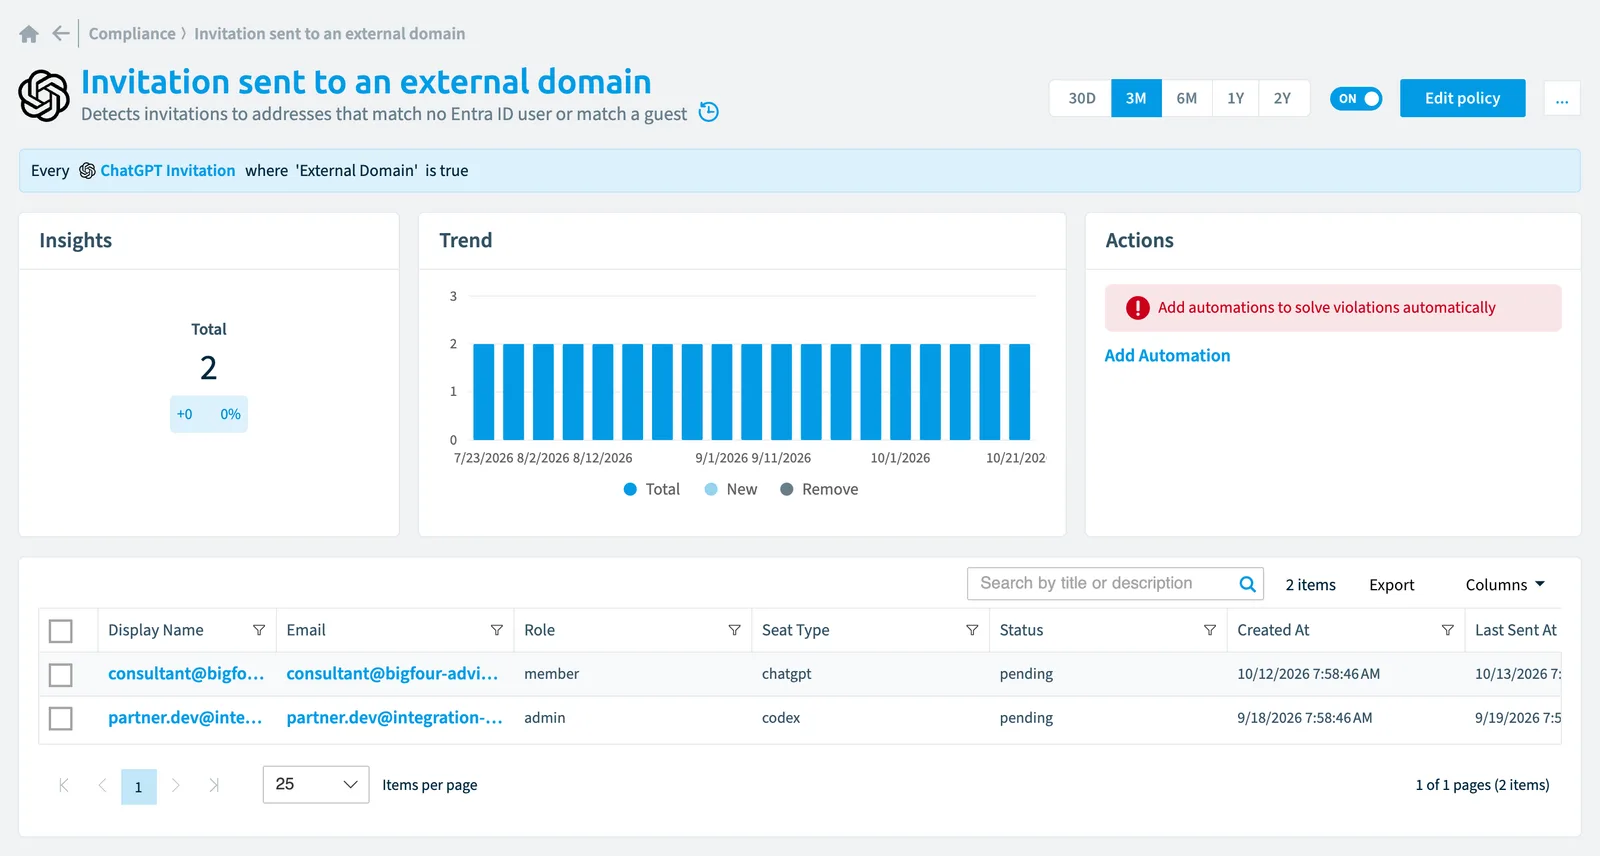Filter the Status column
Image resolution: width=1600 pixels, height=856 pixels.
click(1210, 630)
